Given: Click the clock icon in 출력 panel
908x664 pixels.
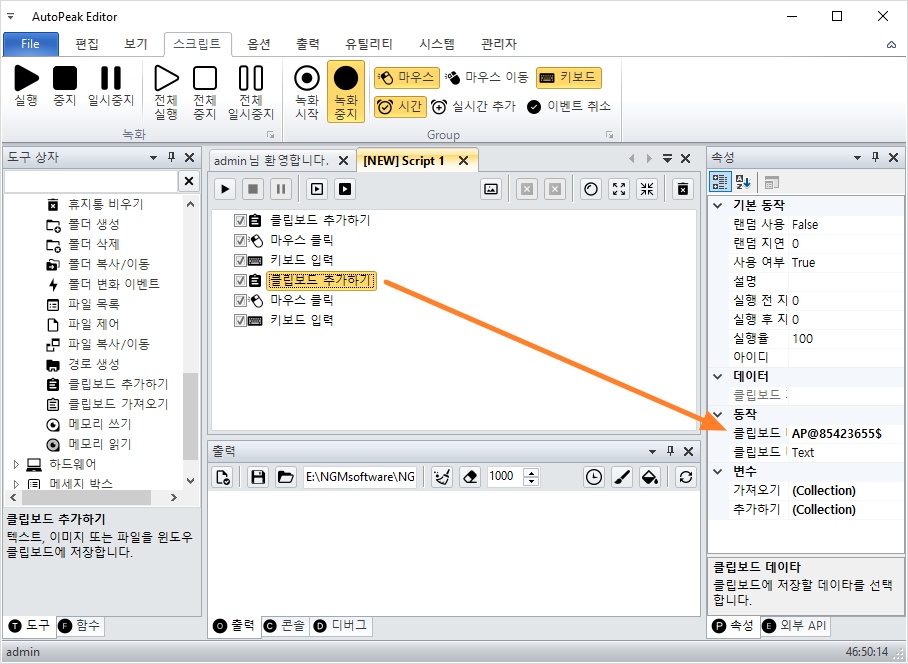Looking at the screenshot, I should tap(594, 477).
